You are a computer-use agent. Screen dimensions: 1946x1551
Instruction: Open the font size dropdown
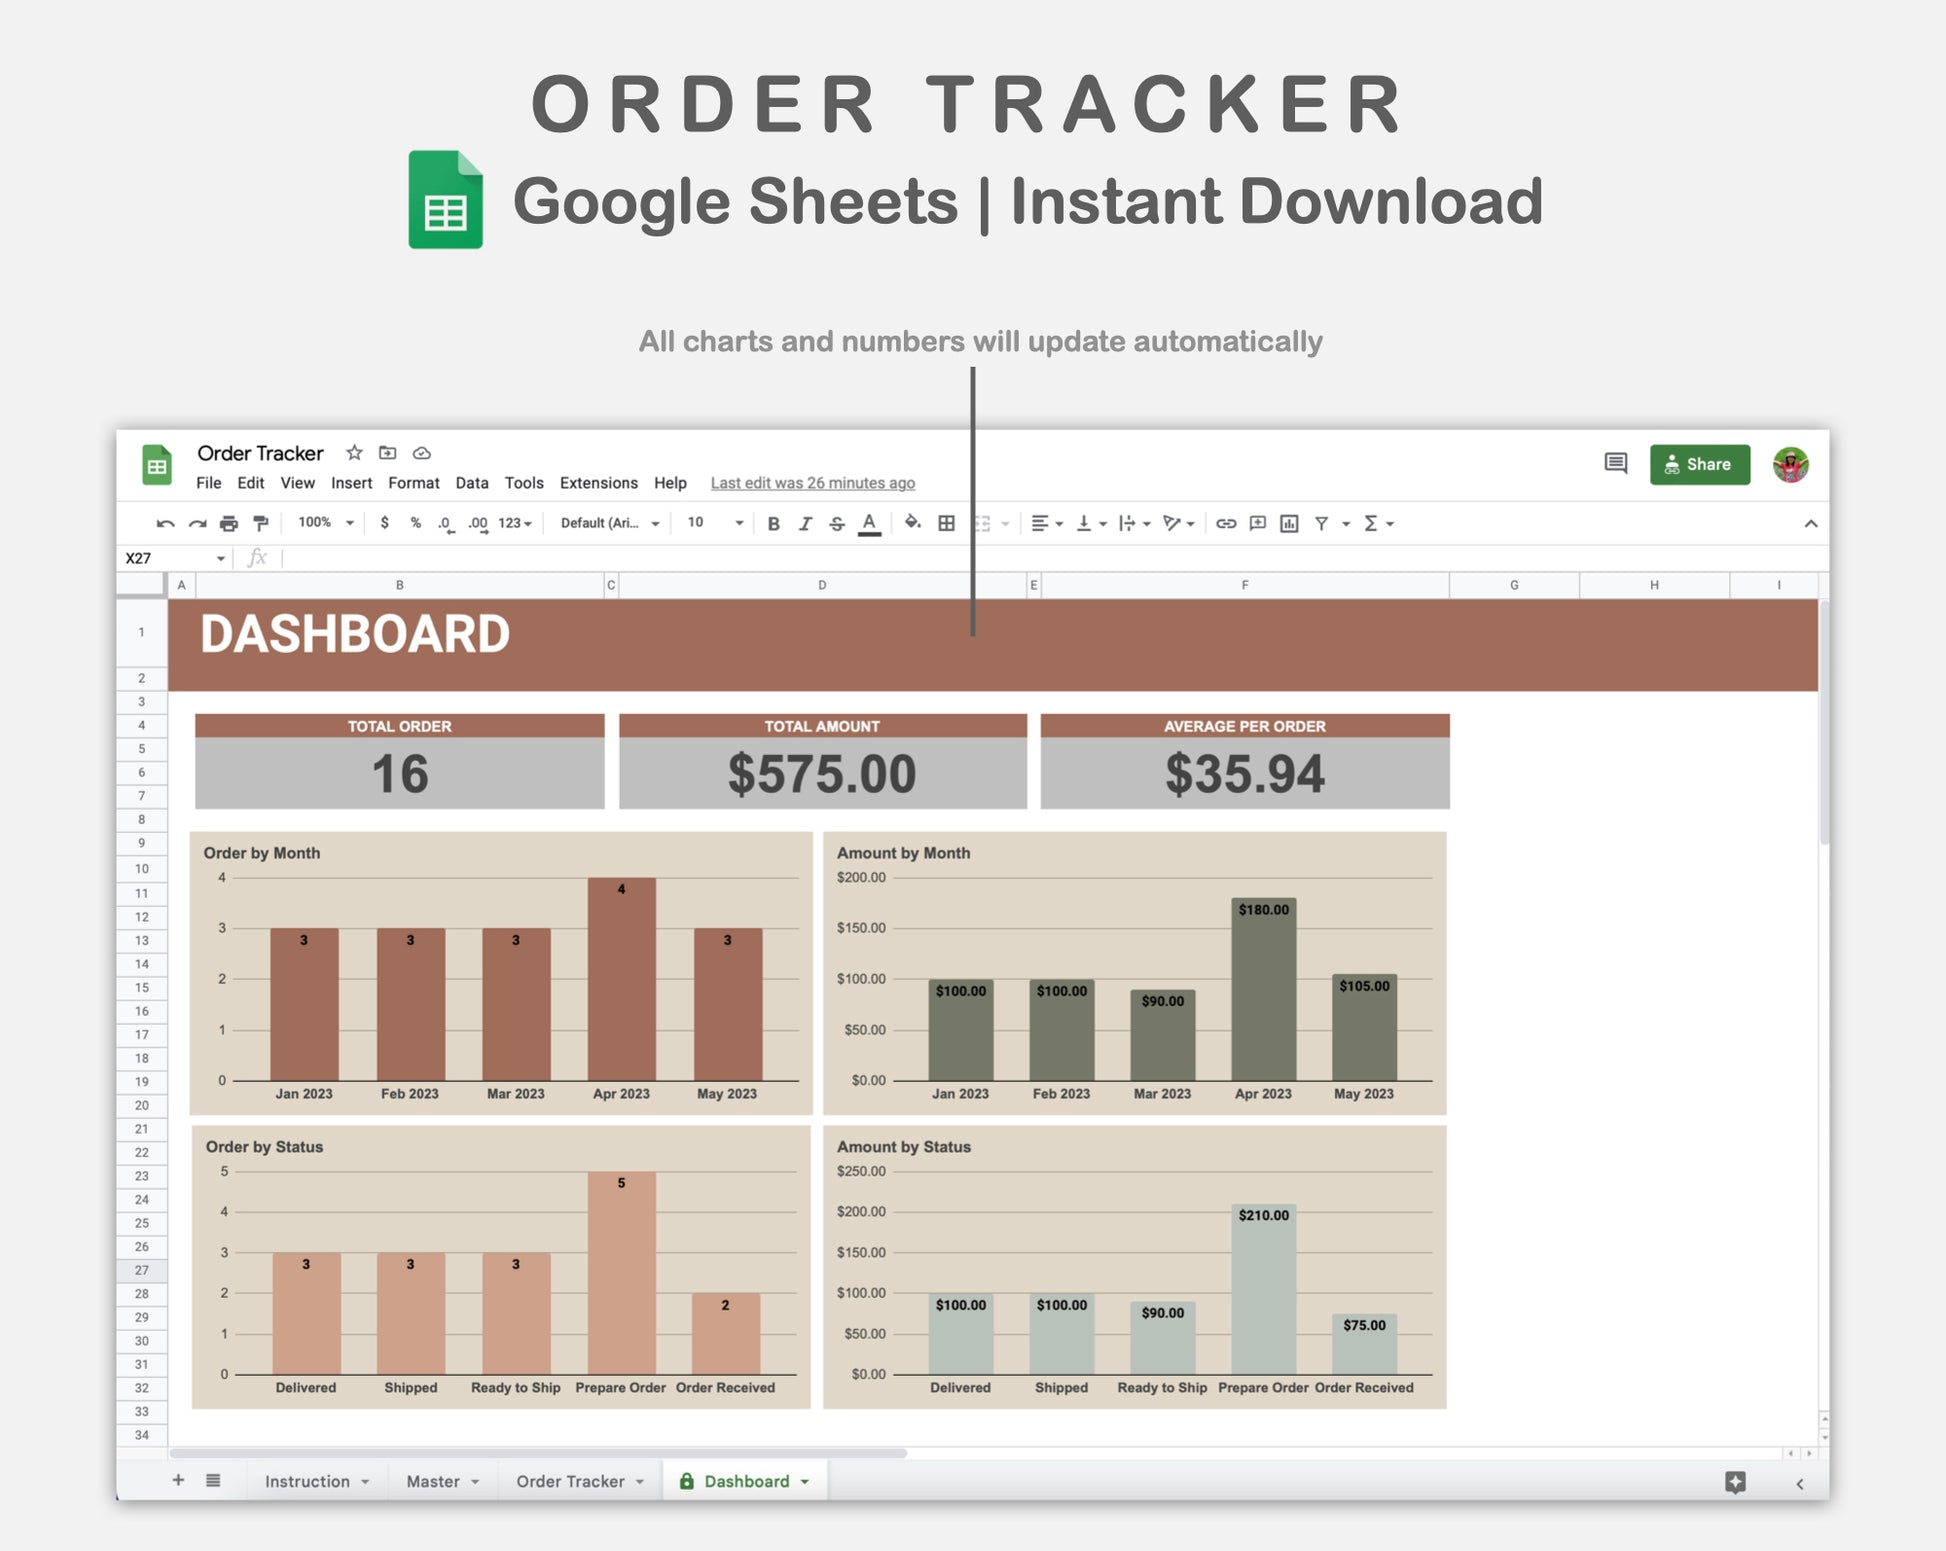pos(715,523)
